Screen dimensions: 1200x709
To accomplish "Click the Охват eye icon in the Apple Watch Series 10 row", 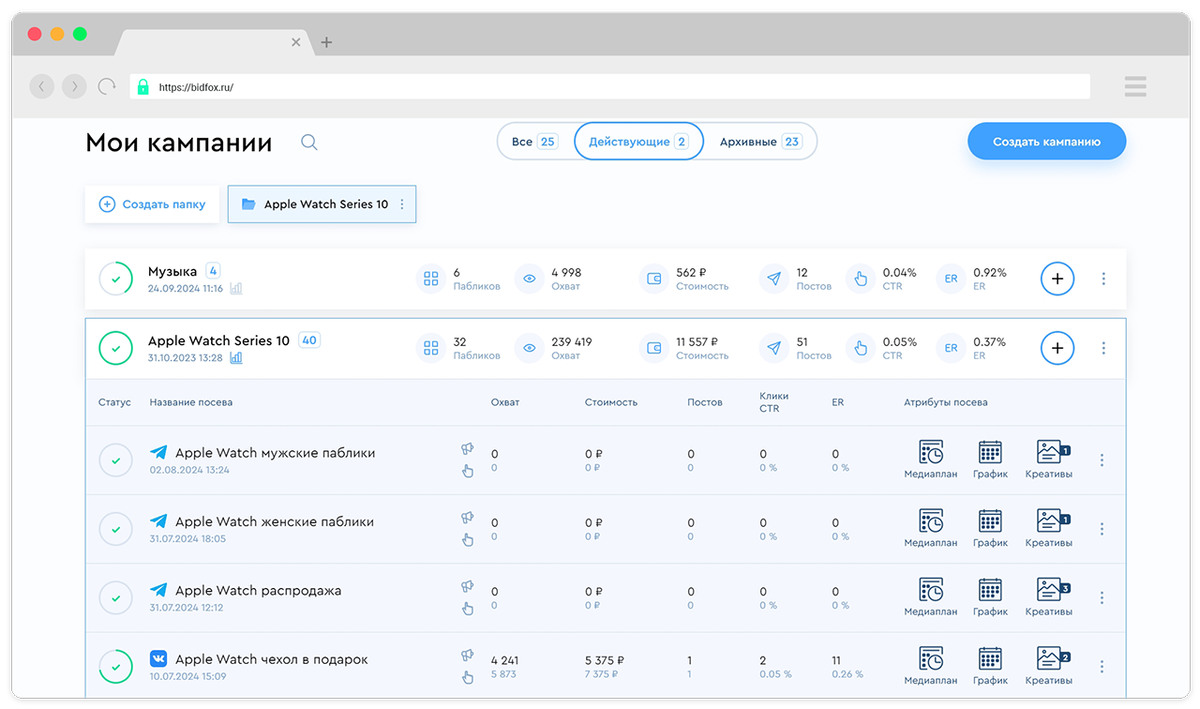I will [x=530, y=348].
